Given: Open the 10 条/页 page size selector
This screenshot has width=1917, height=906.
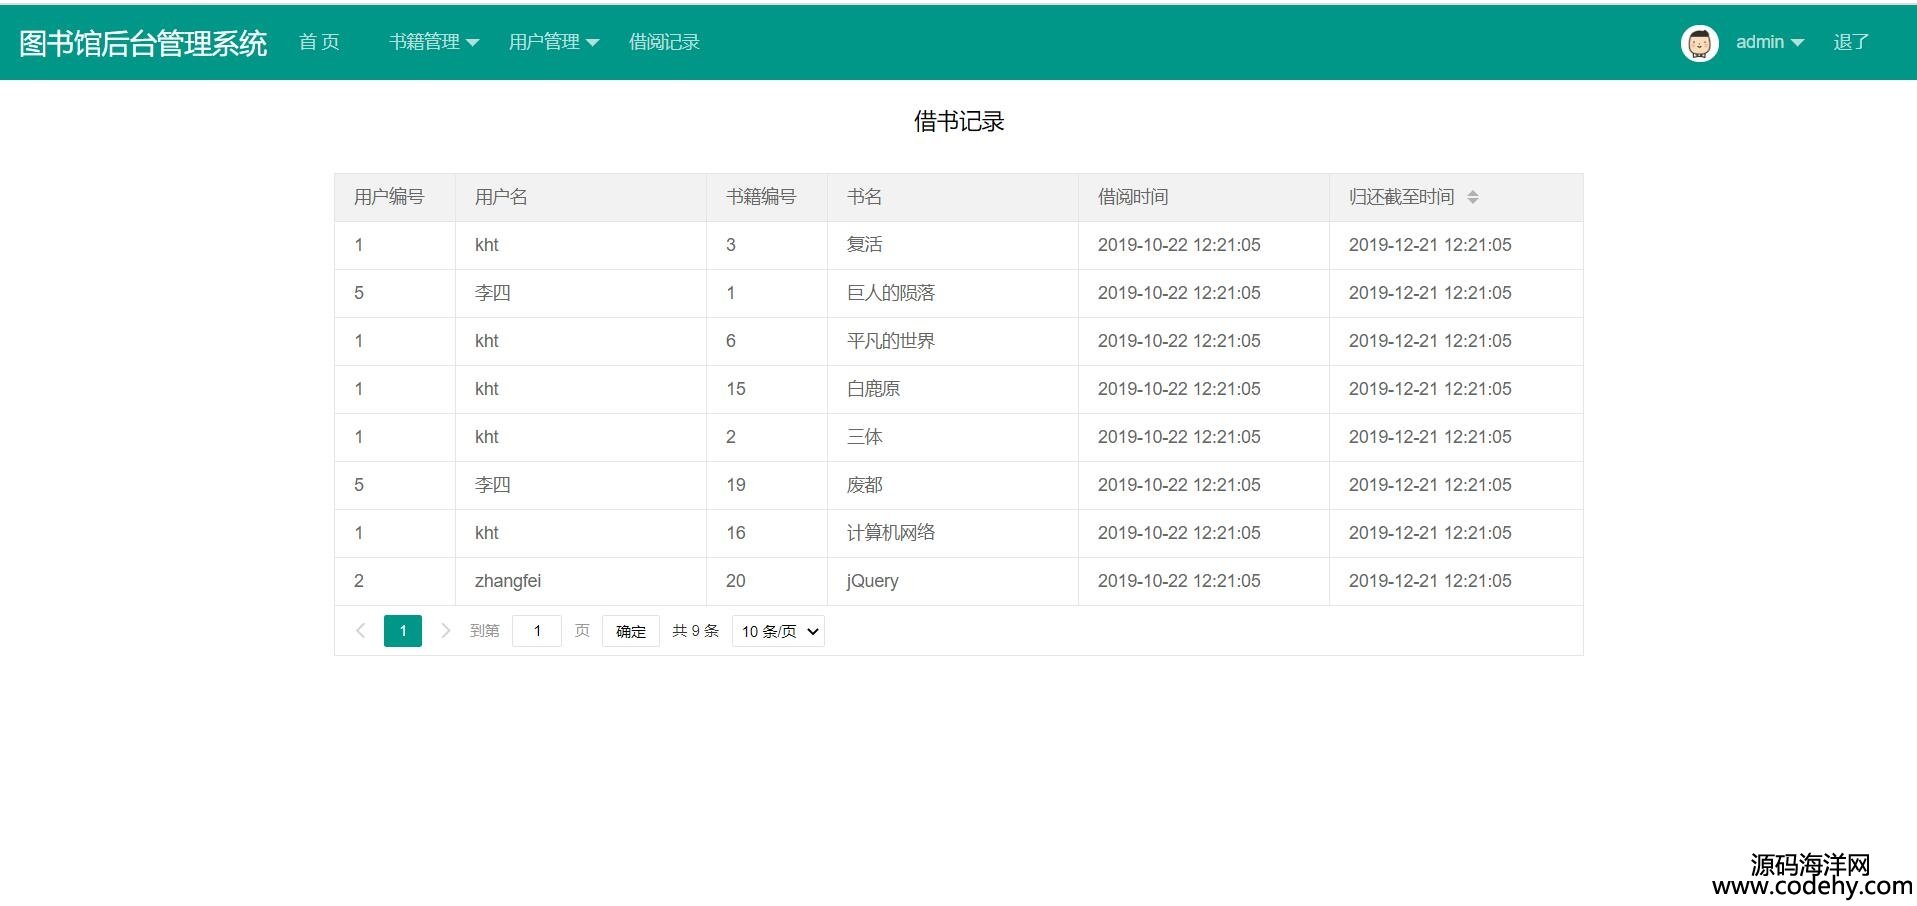Looking at the screenshot, I should click(778, 631).
